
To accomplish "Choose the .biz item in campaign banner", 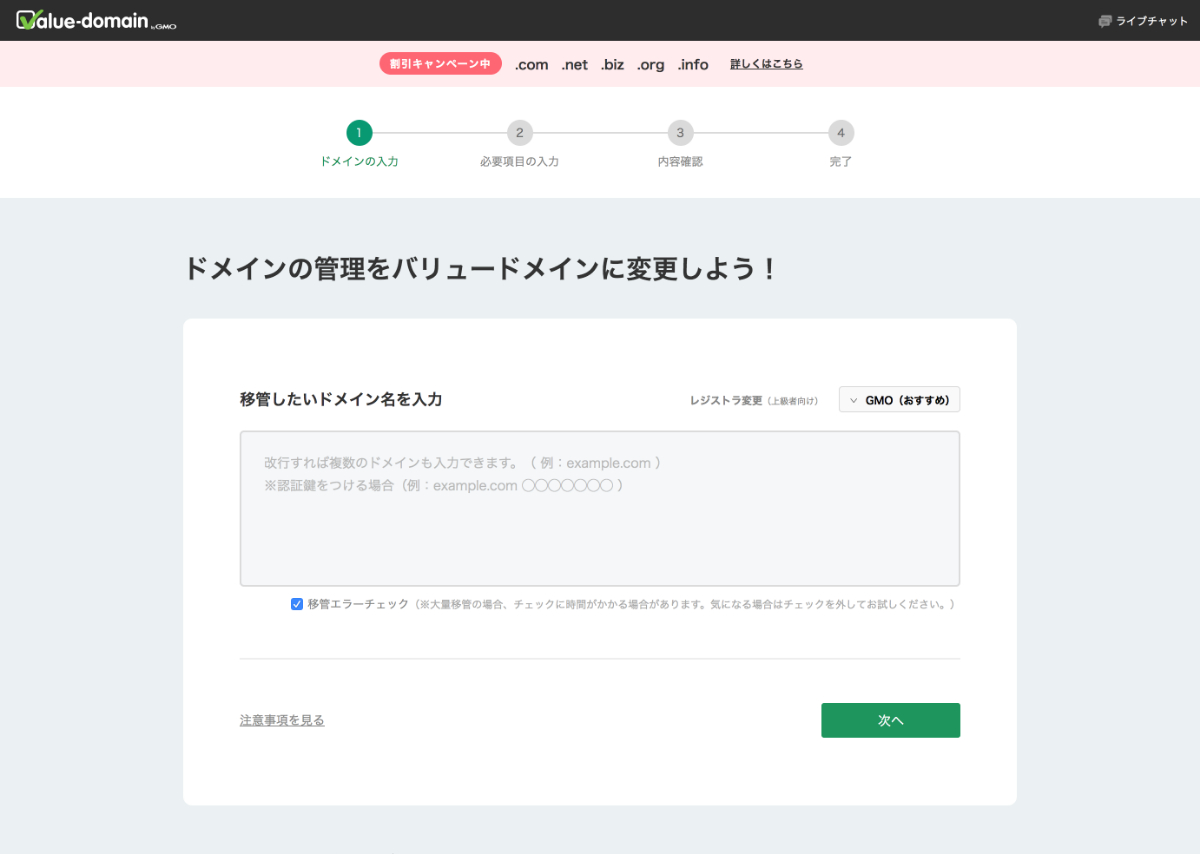I will (612, 65).
